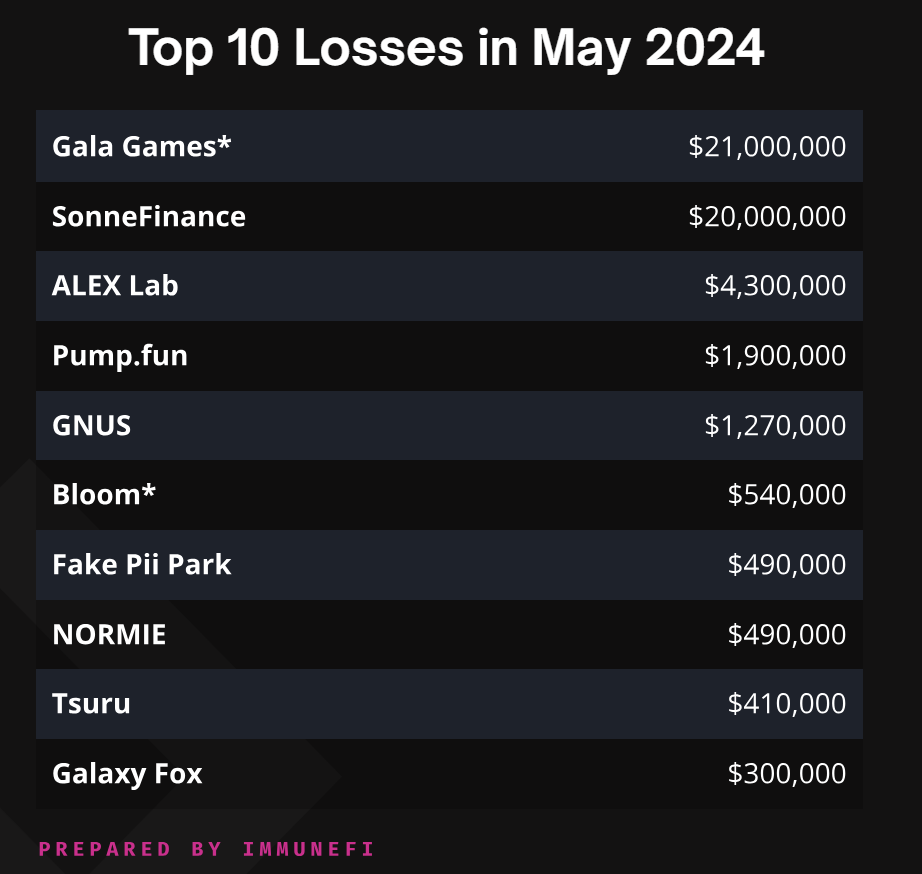This screenshot has height=874, width=922.
Task: Click the $4,300,000 amount
Action: point(775,286)
